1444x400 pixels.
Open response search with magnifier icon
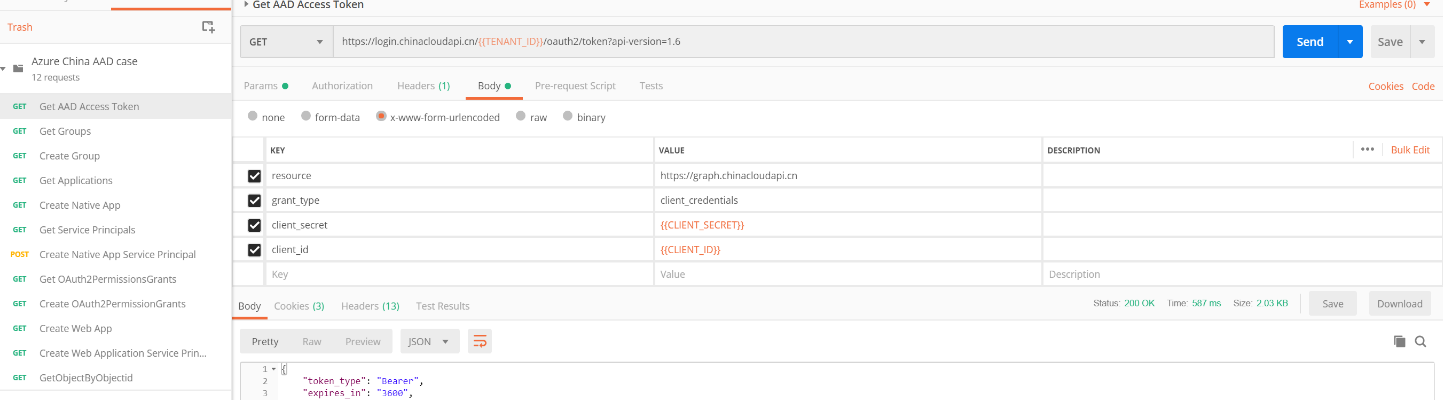[1420, 342]
